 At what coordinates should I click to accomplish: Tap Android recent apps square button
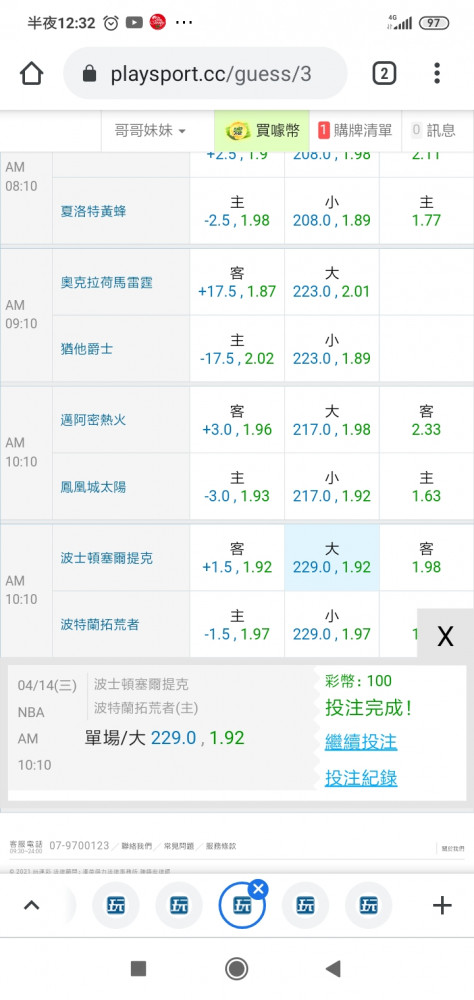138,969
